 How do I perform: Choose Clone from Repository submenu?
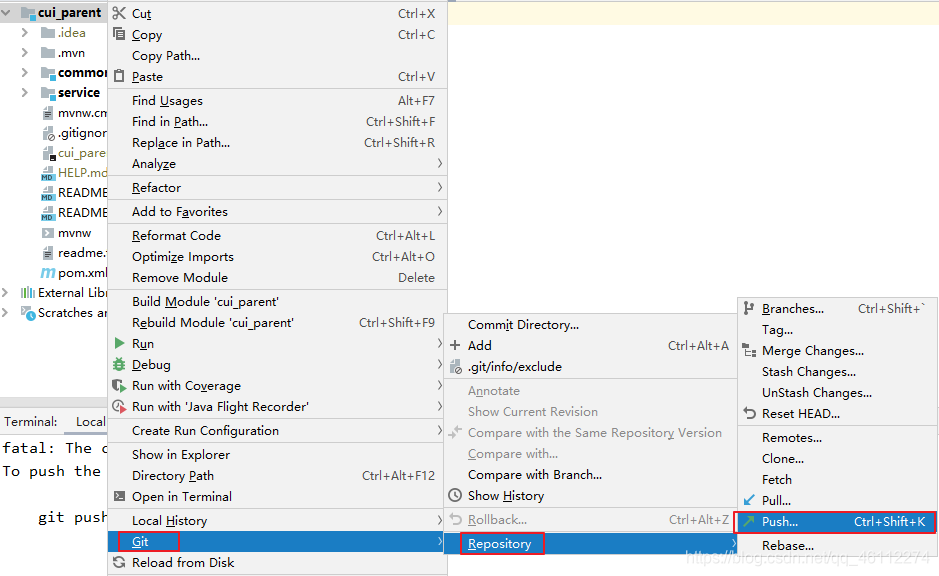tap(837, 458)
